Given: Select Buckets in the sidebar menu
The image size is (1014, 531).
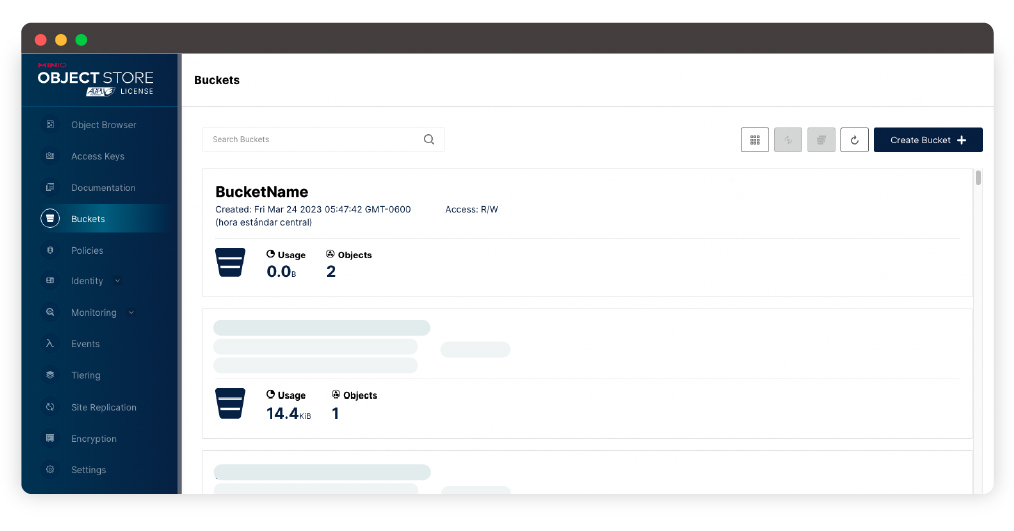Looking at the screenshot, I should [x=88, y=219].
